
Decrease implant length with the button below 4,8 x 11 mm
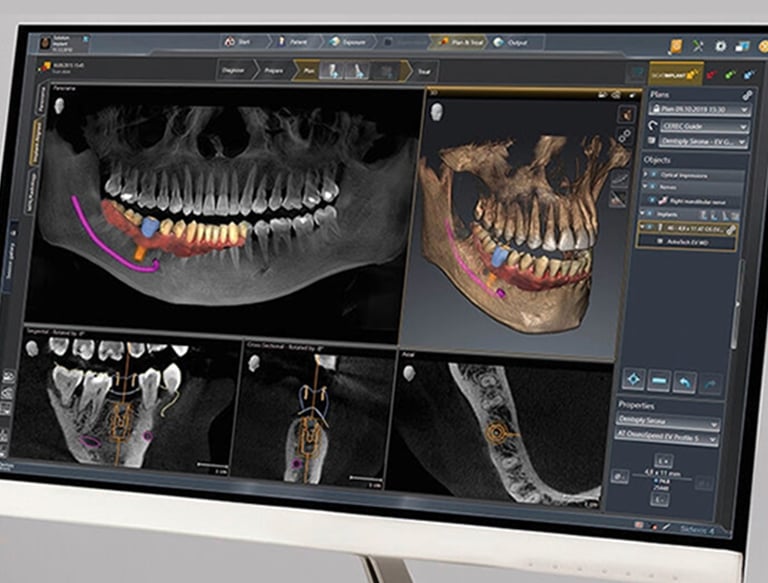[660, 500]
